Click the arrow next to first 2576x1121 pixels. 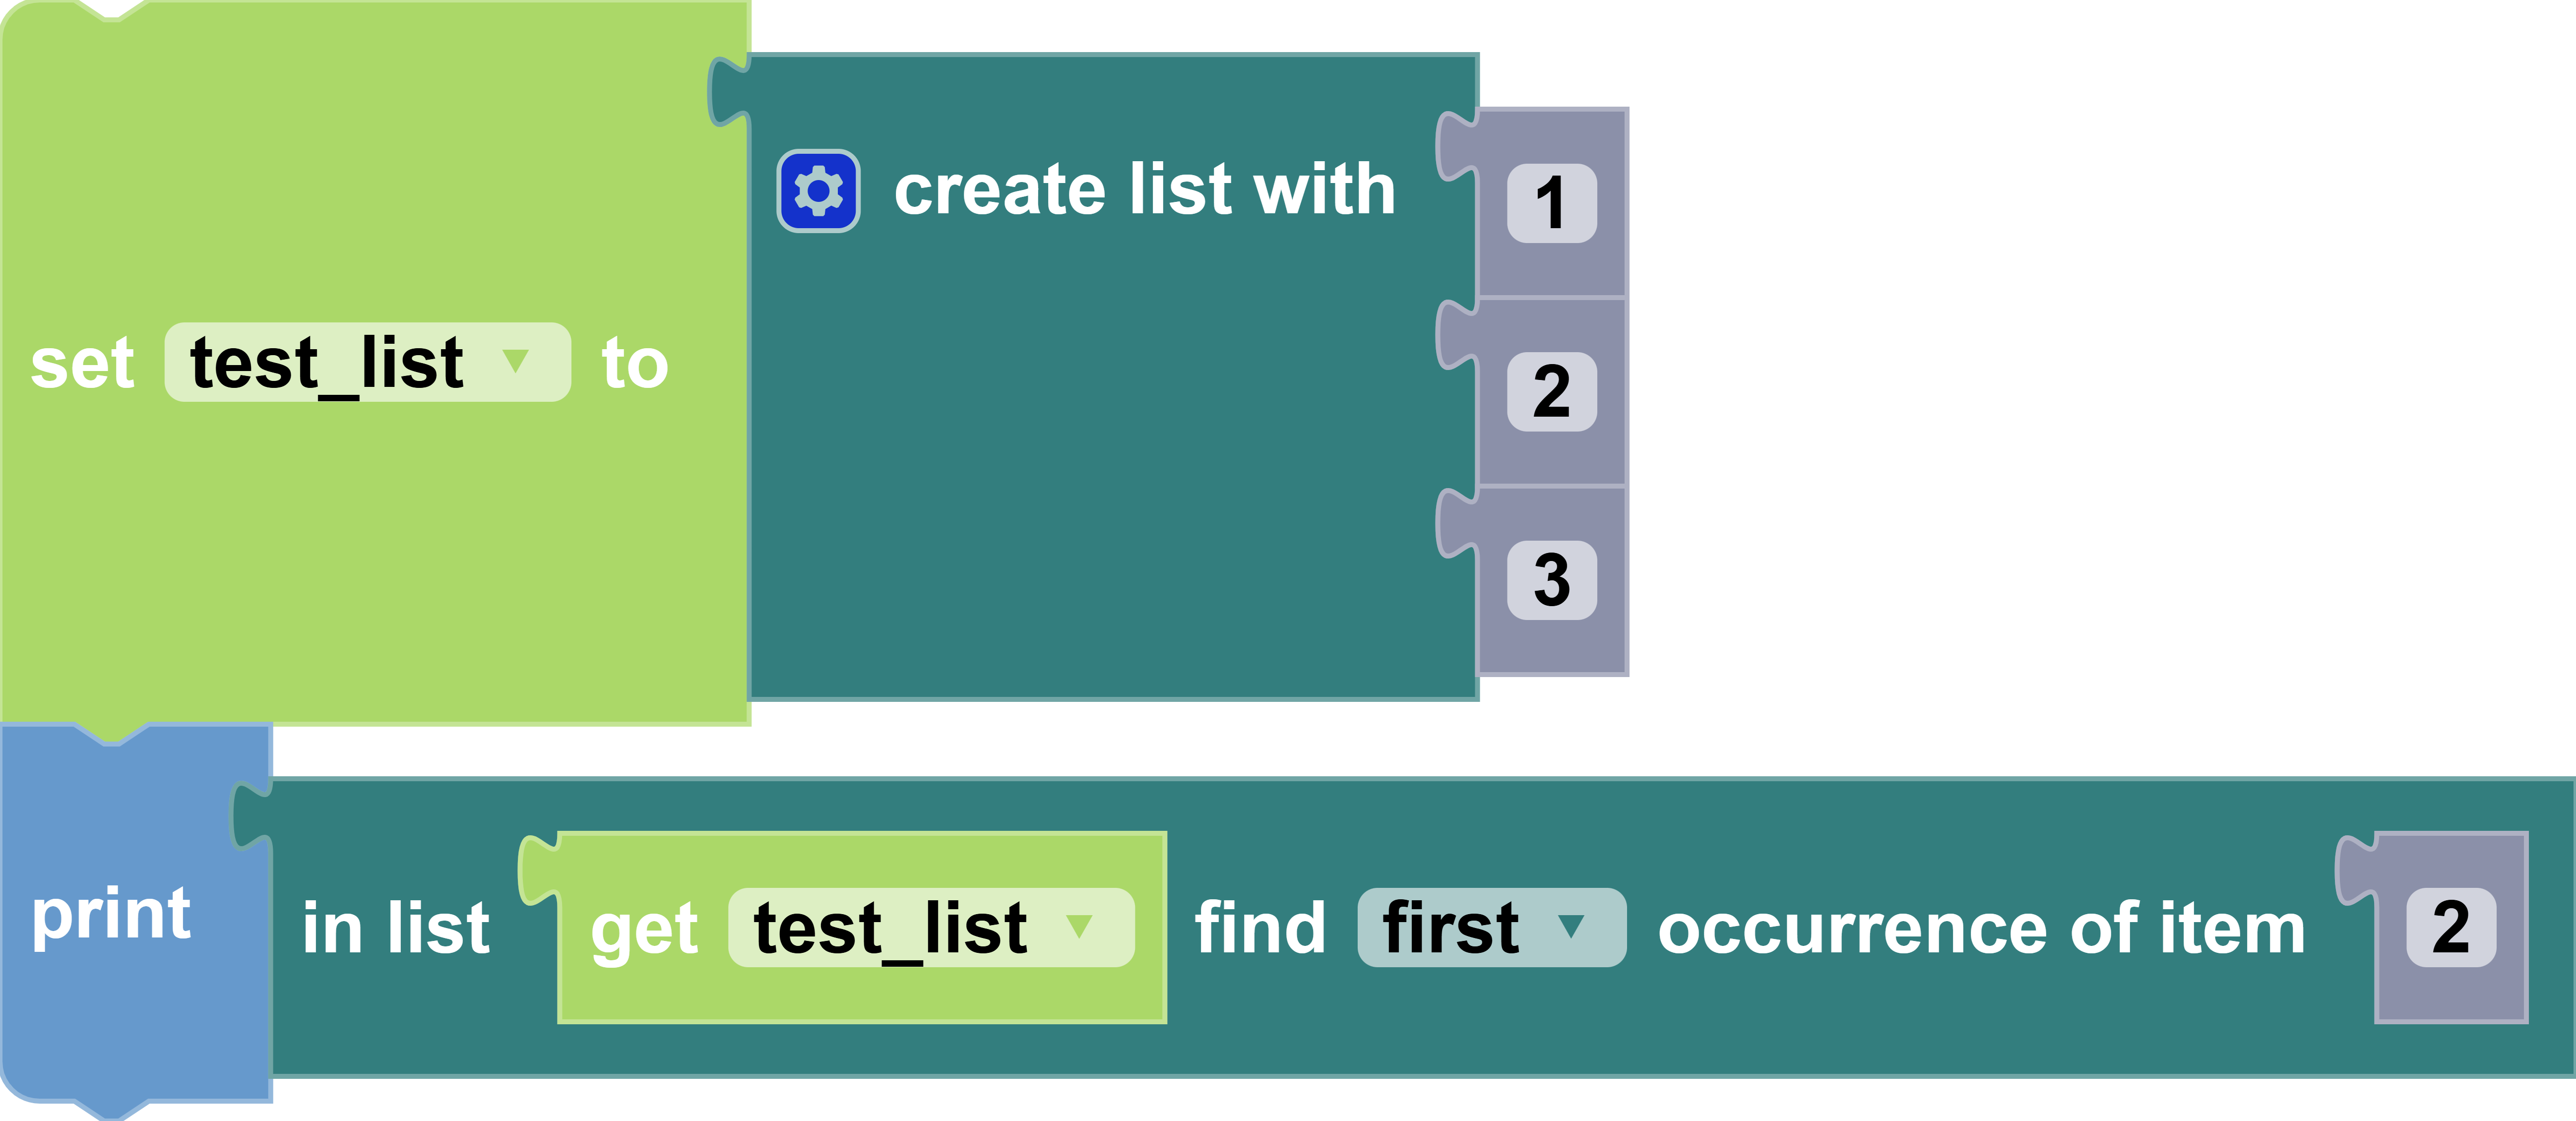(1571, 926)
